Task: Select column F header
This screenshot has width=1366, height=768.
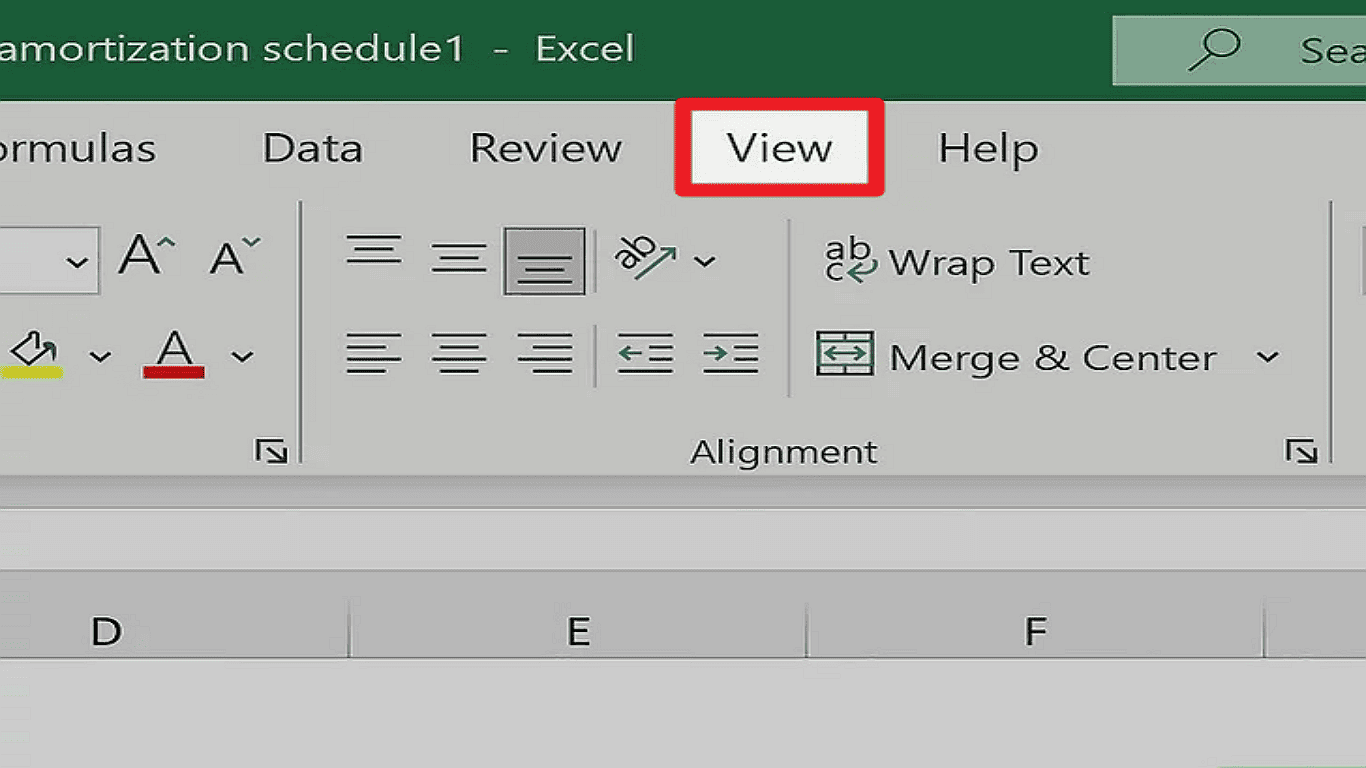Action: click(x=1035, y=631)
